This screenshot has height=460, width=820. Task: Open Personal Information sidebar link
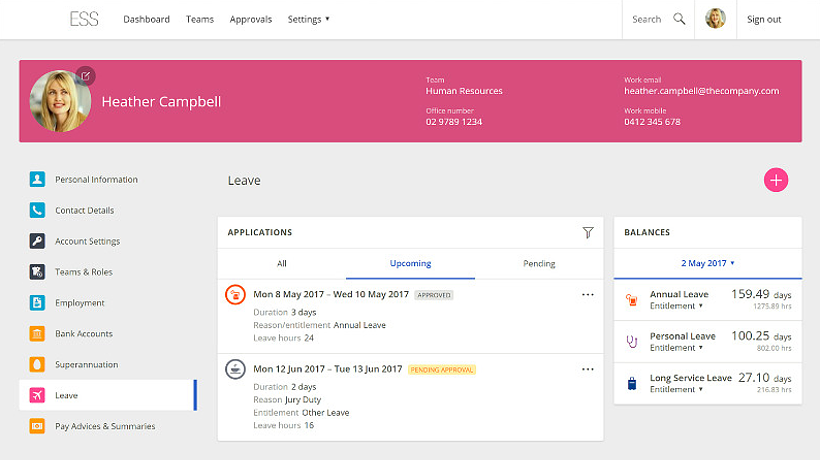click(96, 179)
